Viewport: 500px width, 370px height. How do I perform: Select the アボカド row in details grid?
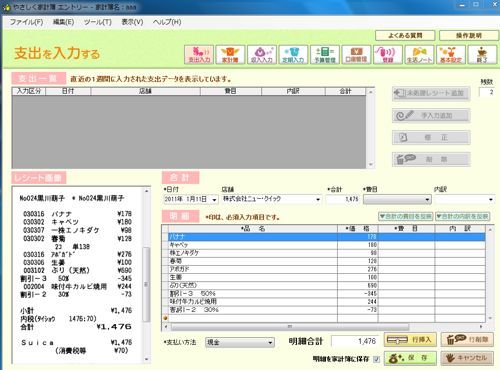tap(327, 269)
